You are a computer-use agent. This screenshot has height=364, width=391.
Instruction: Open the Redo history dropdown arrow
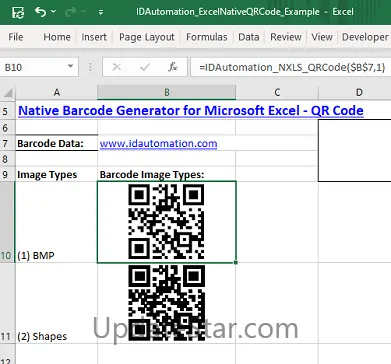84,12
